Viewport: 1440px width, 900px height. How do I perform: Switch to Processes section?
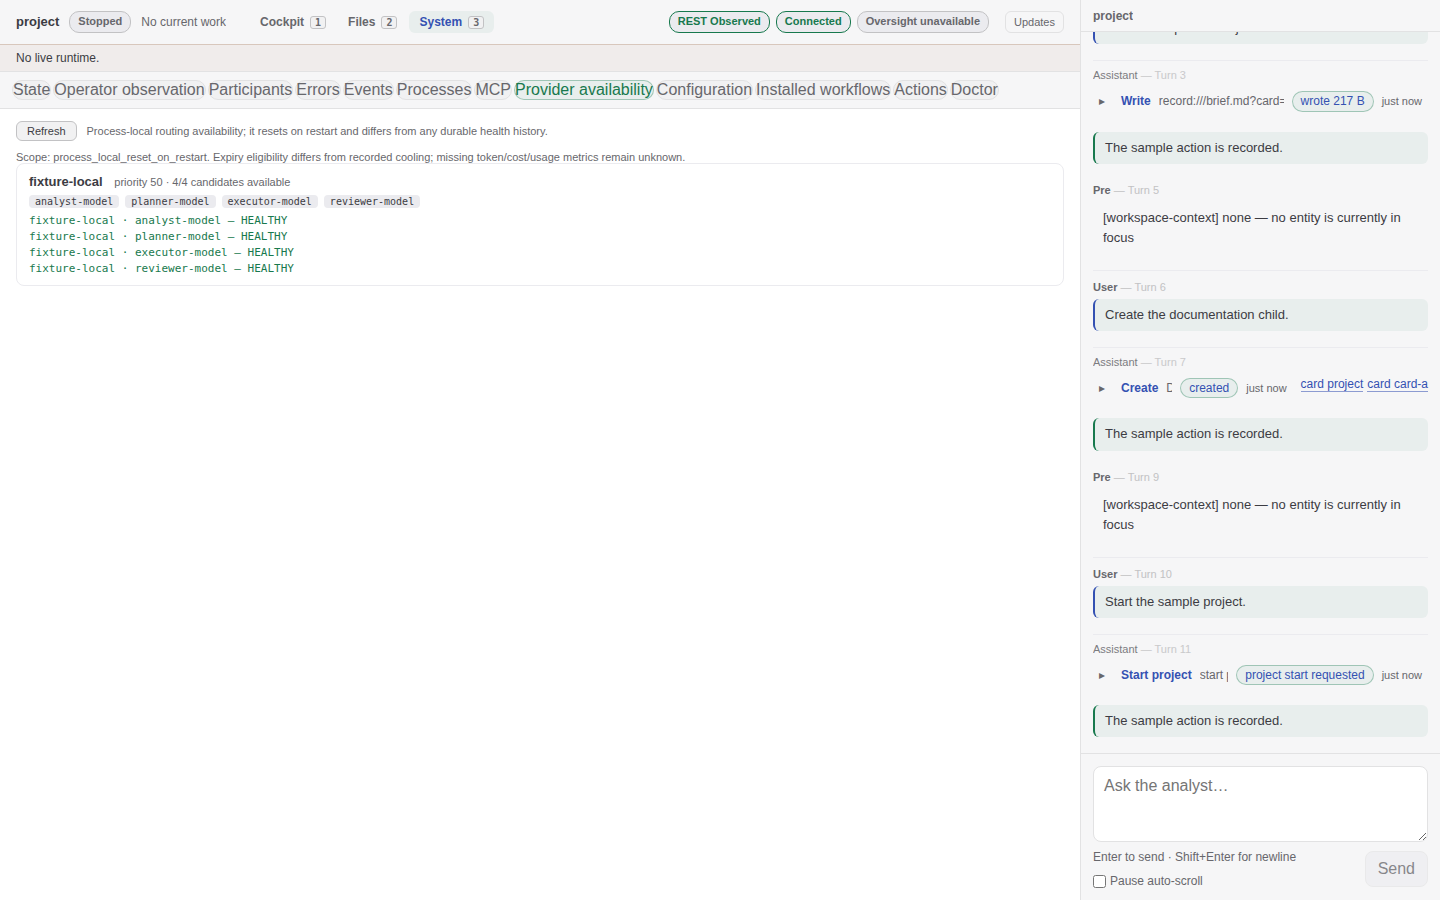coord(434,90)
